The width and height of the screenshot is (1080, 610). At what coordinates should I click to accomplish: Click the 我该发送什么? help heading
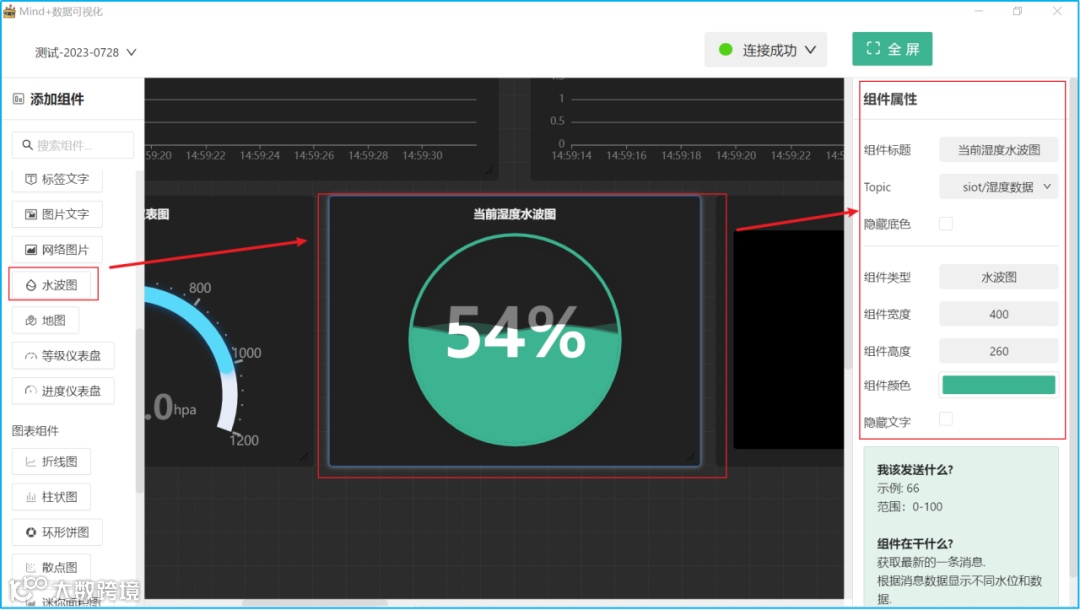[x=915, y=470]
